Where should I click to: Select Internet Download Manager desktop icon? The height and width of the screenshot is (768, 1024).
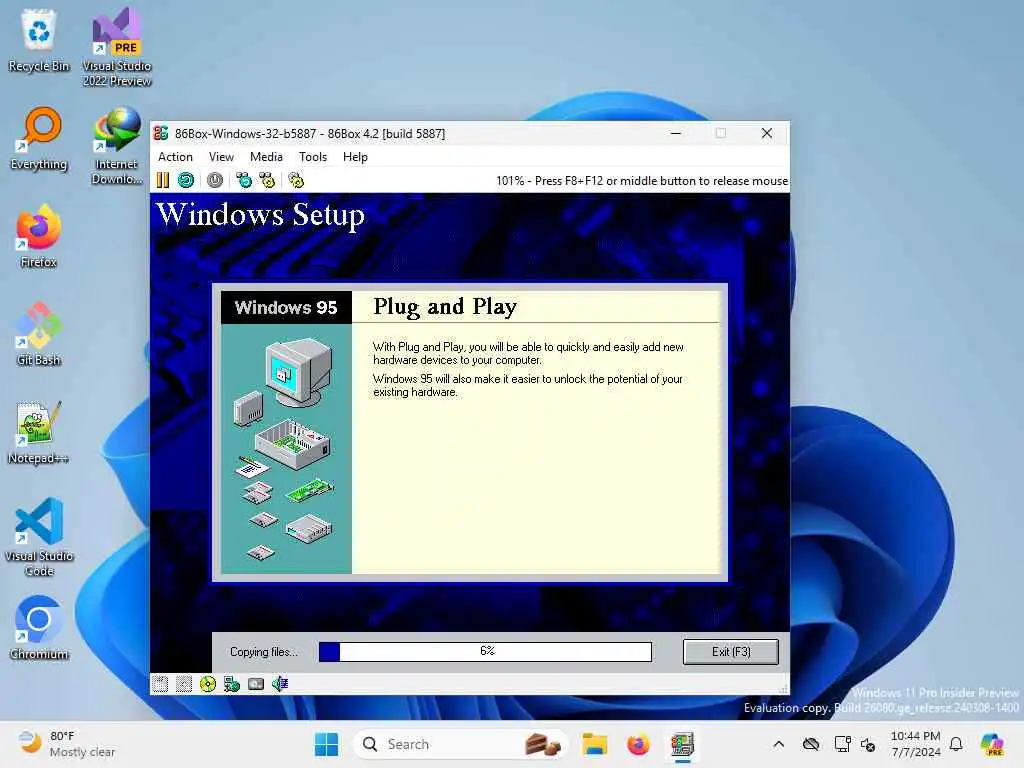117,146
